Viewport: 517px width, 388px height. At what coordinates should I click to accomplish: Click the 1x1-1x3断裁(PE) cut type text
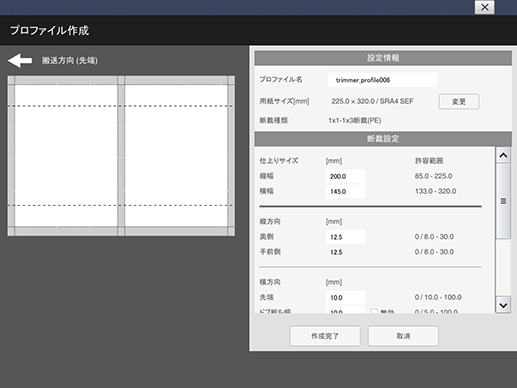[355, 120]
